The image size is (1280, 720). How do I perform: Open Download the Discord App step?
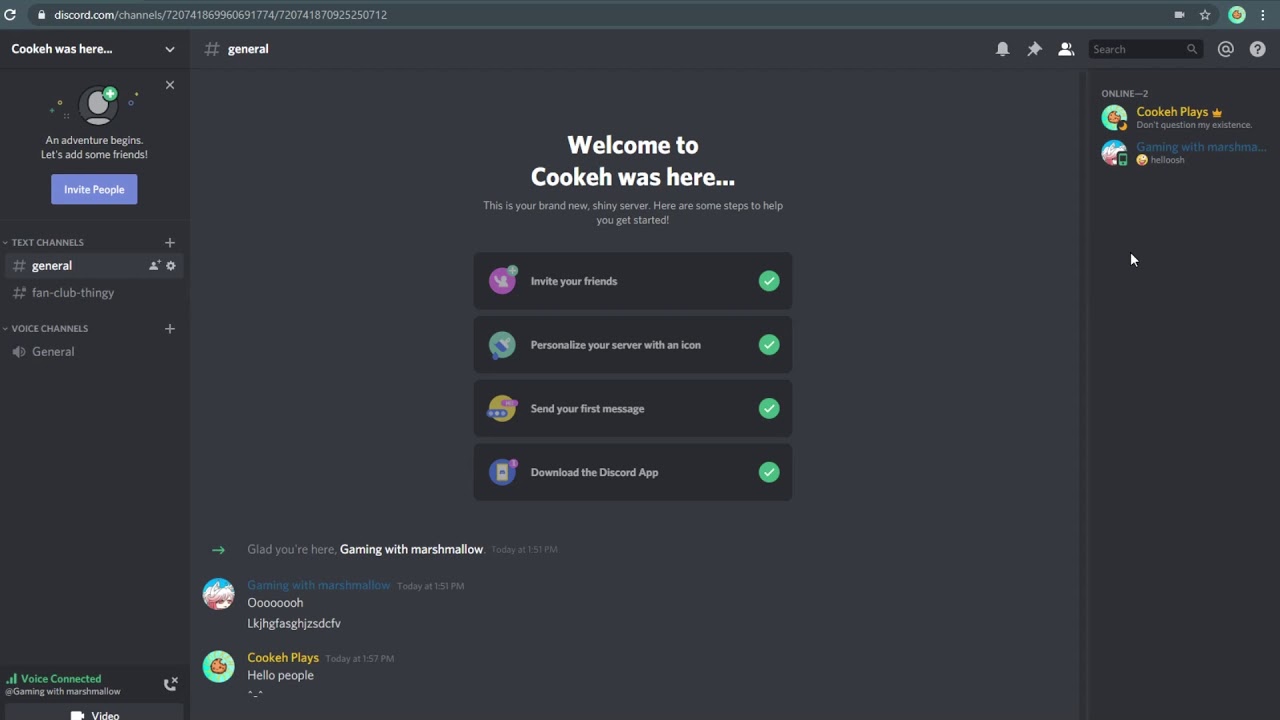point(633,473)
